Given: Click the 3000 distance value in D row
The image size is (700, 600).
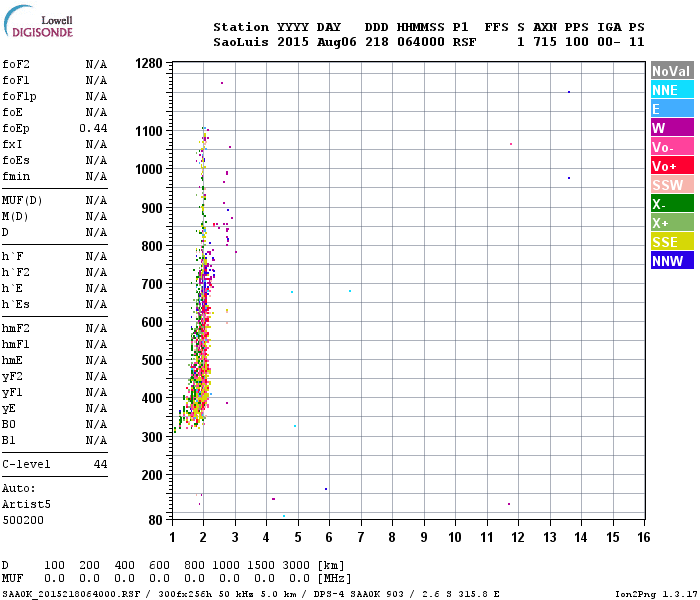Looking at the screenshot, I should pyautogui.click(x=296, y=566).
